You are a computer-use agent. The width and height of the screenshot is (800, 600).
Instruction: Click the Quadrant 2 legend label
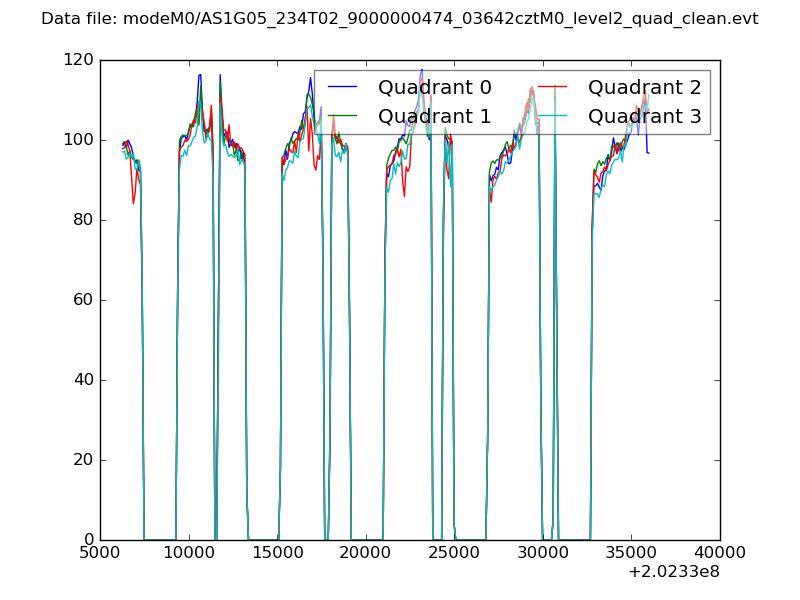644,88
